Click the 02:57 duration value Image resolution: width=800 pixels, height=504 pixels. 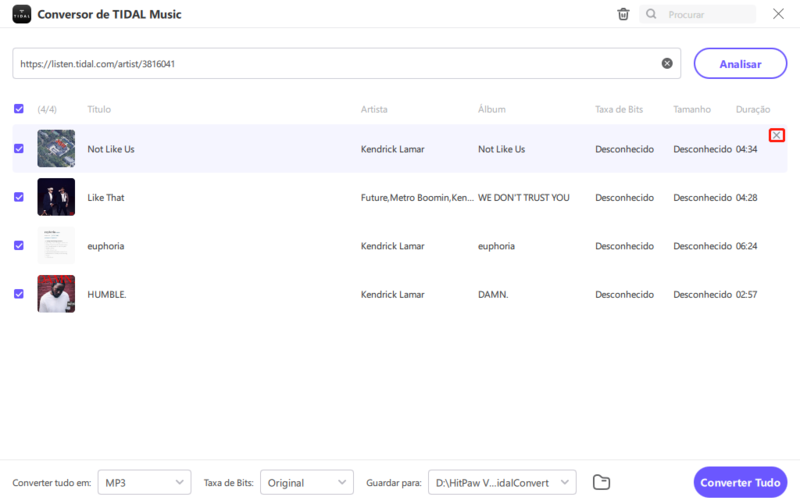coord(746,294)
